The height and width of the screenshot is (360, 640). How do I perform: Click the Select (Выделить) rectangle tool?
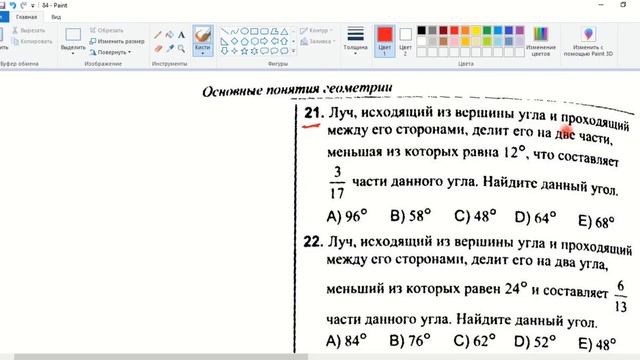[x=73, y=35]
